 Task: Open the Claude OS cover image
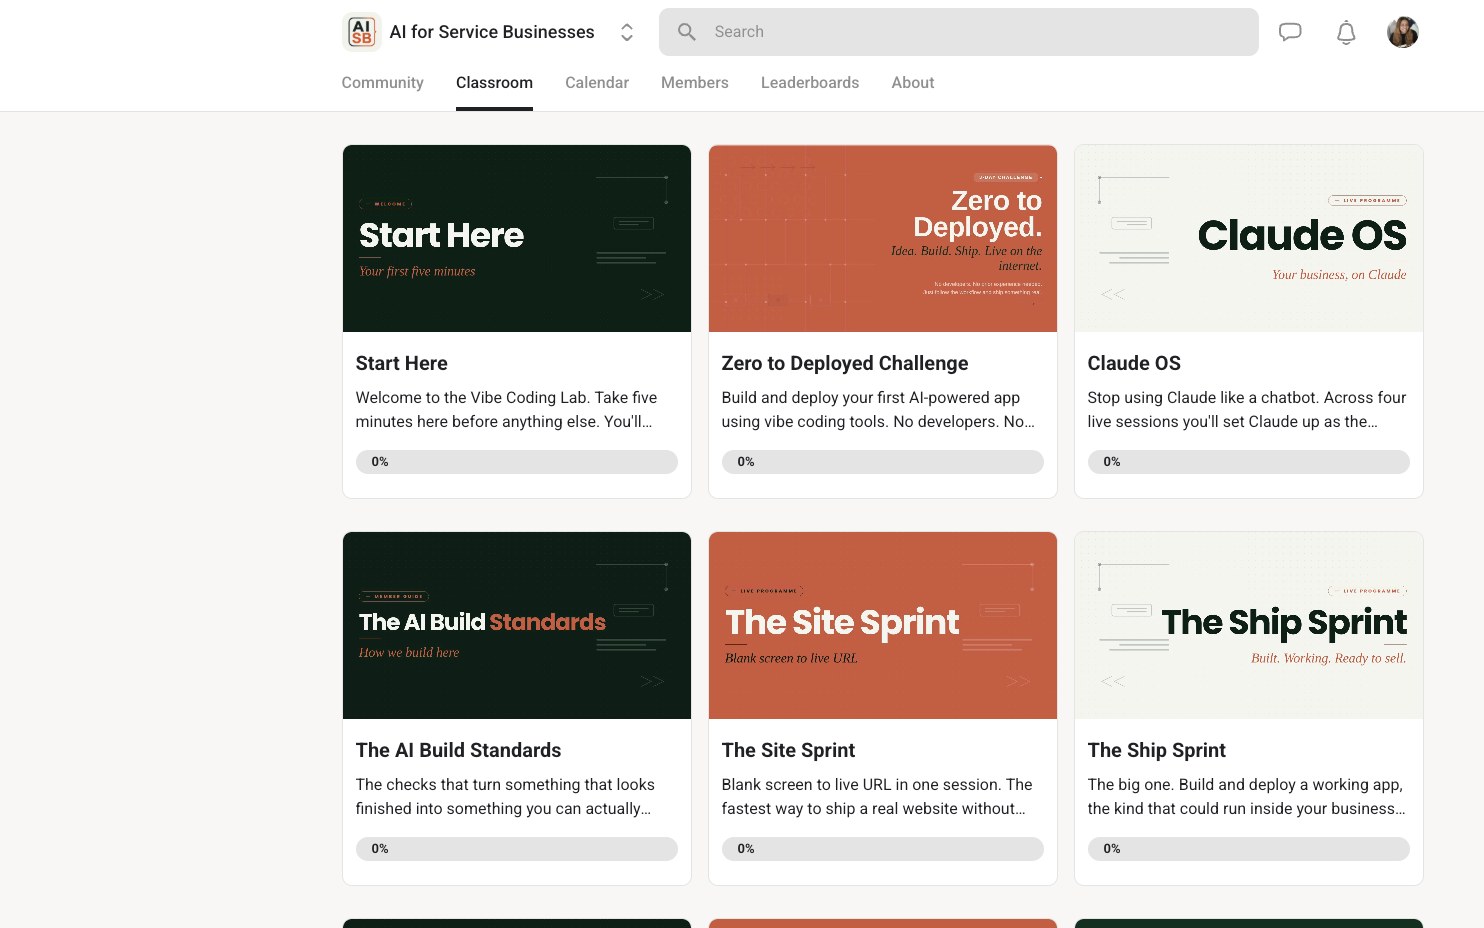pyautogui.click(x=1249, y=239)
